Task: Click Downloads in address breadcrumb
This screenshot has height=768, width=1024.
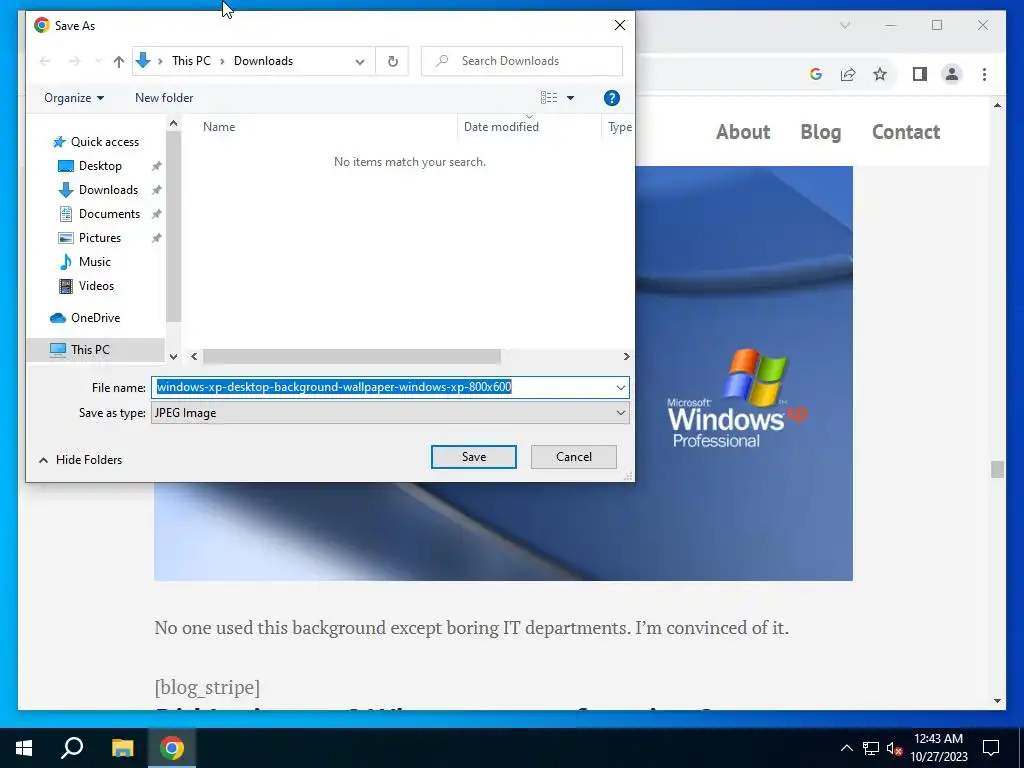Action: 263,61
